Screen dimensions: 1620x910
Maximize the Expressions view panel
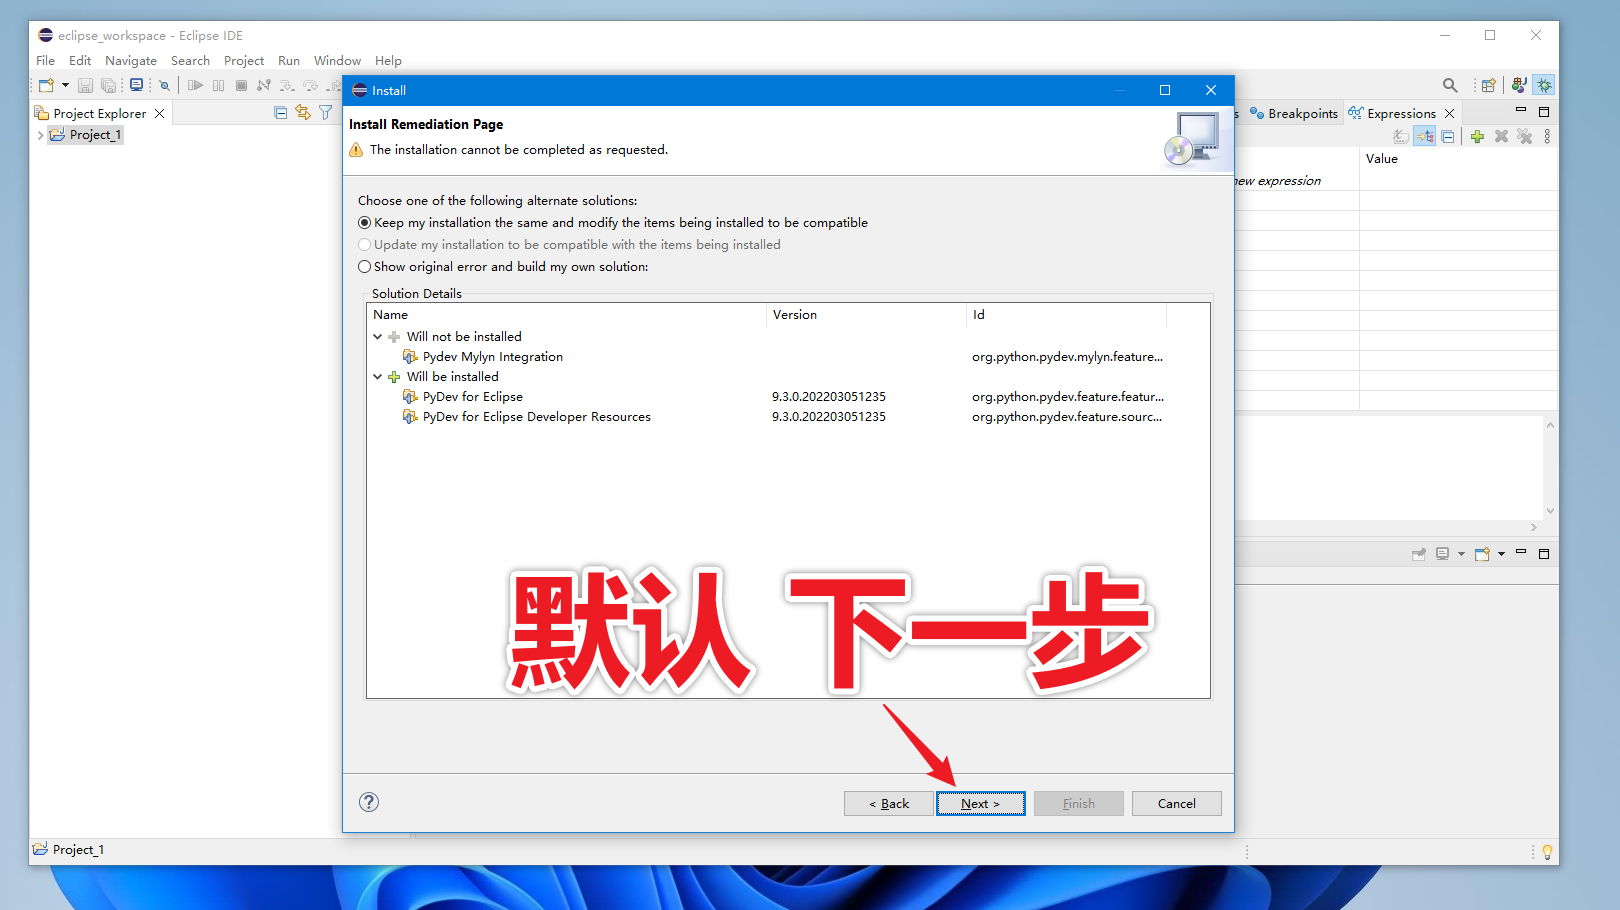coord(1544,112)
